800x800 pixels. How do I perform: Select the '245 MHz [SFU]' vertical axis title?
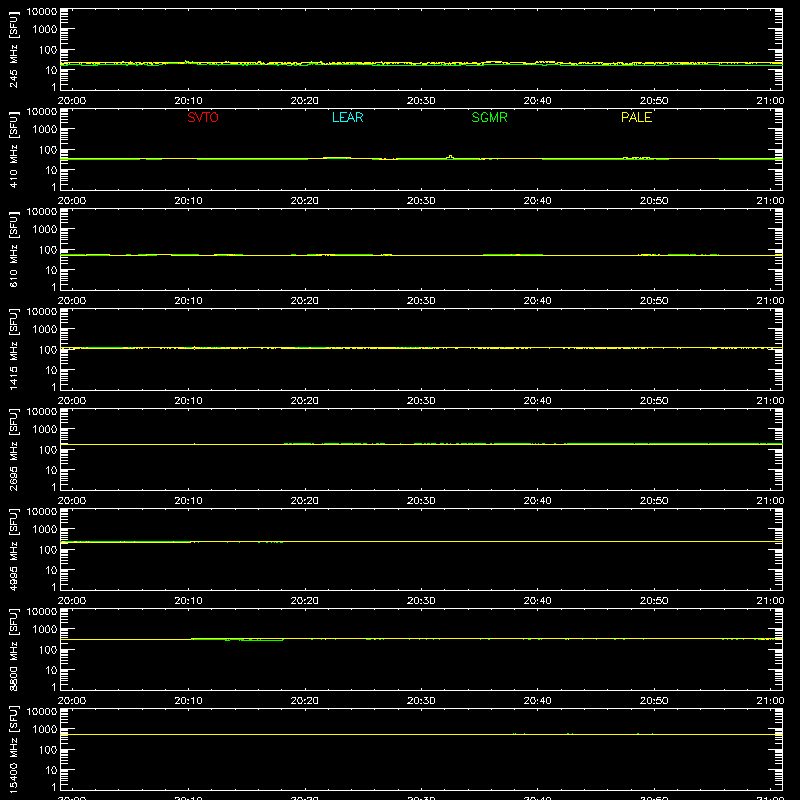tap(13, 49)
